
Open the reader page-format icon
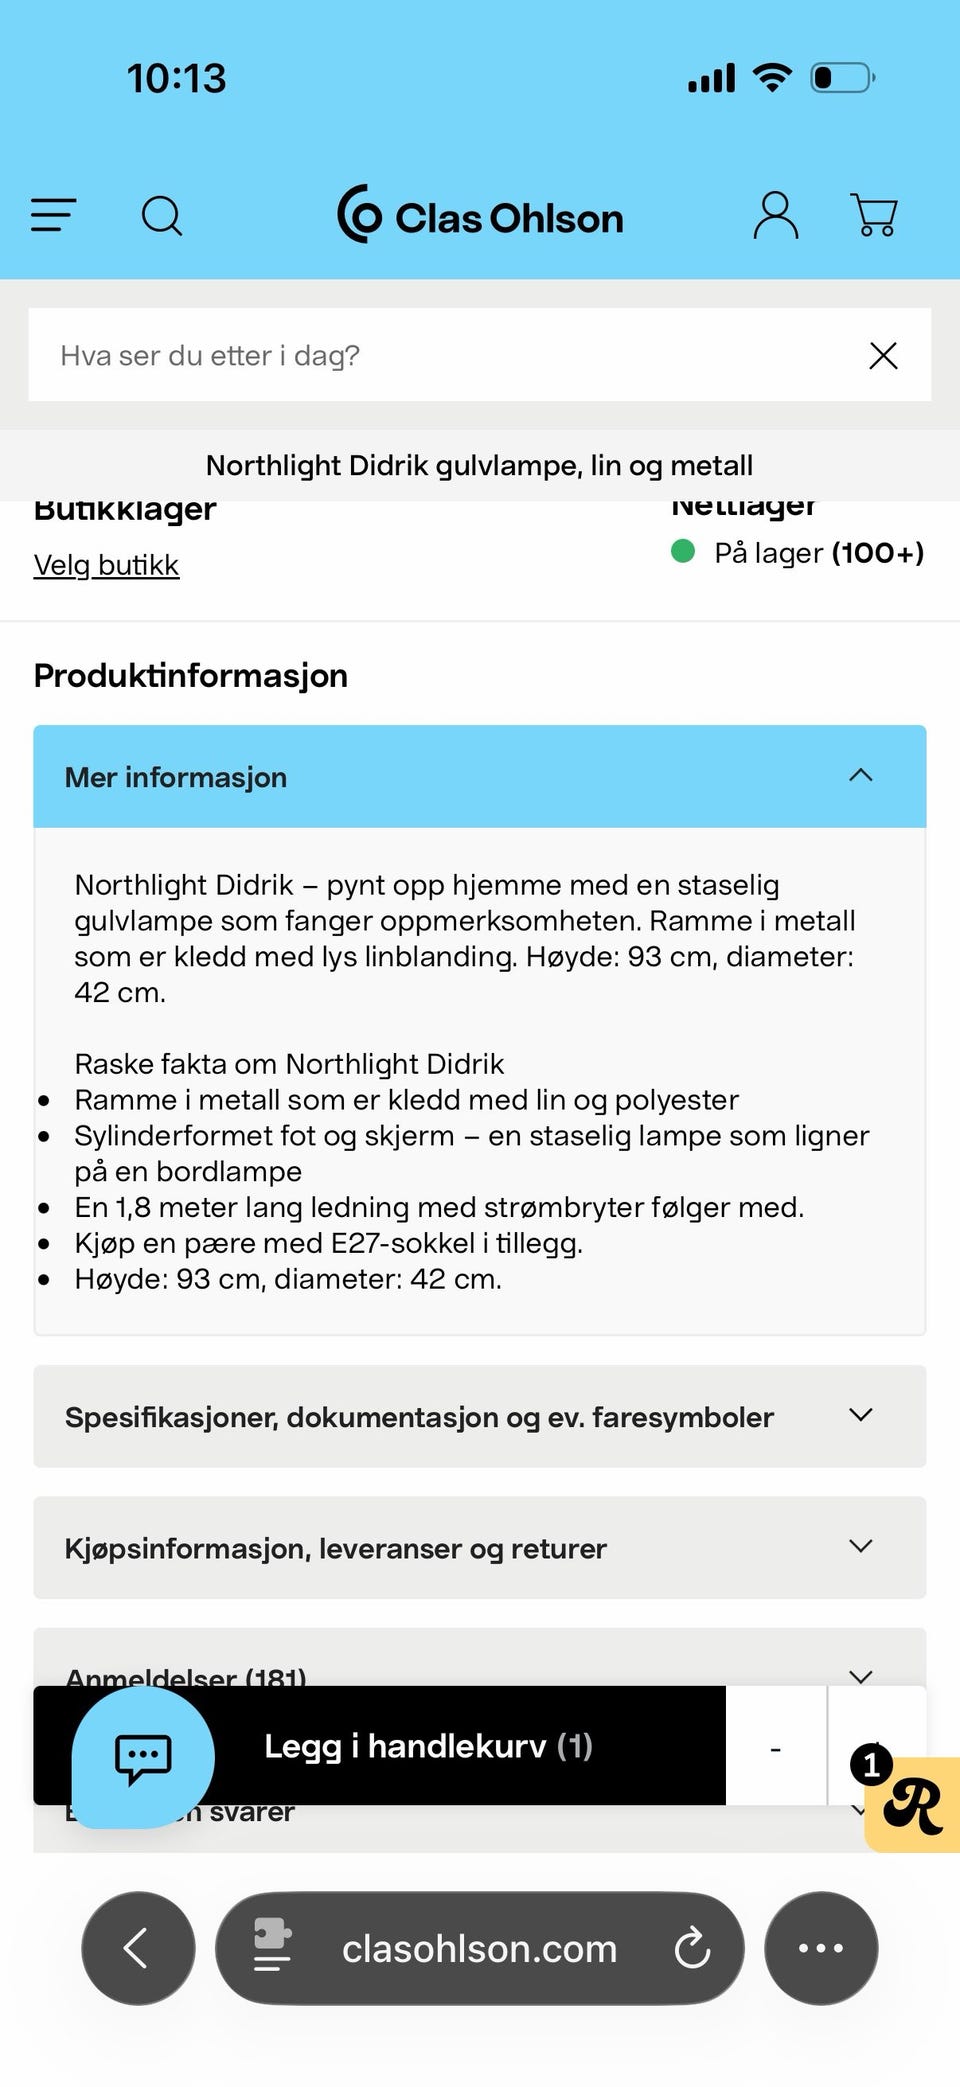272,1945
